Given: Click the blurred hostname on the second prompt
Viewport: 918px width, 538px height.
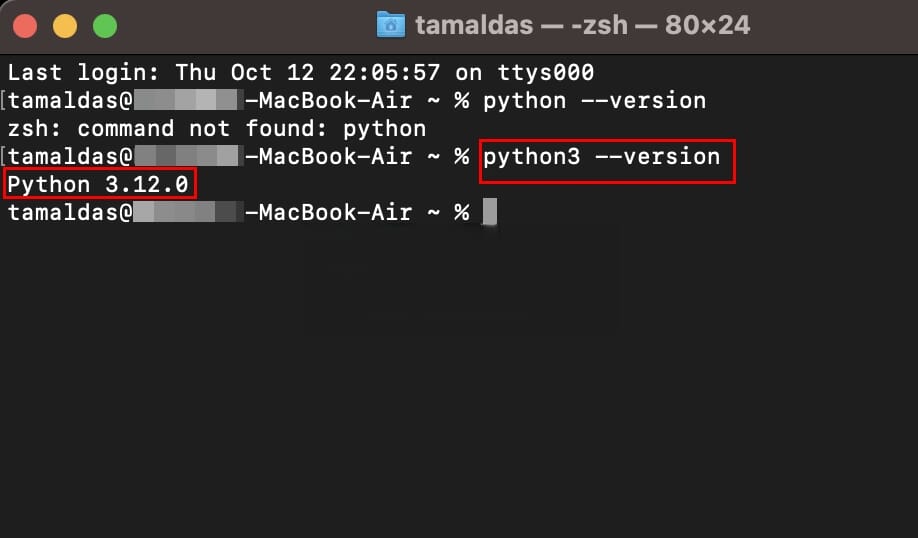Looking at the screenshot, I should click(x=188, y=157).
